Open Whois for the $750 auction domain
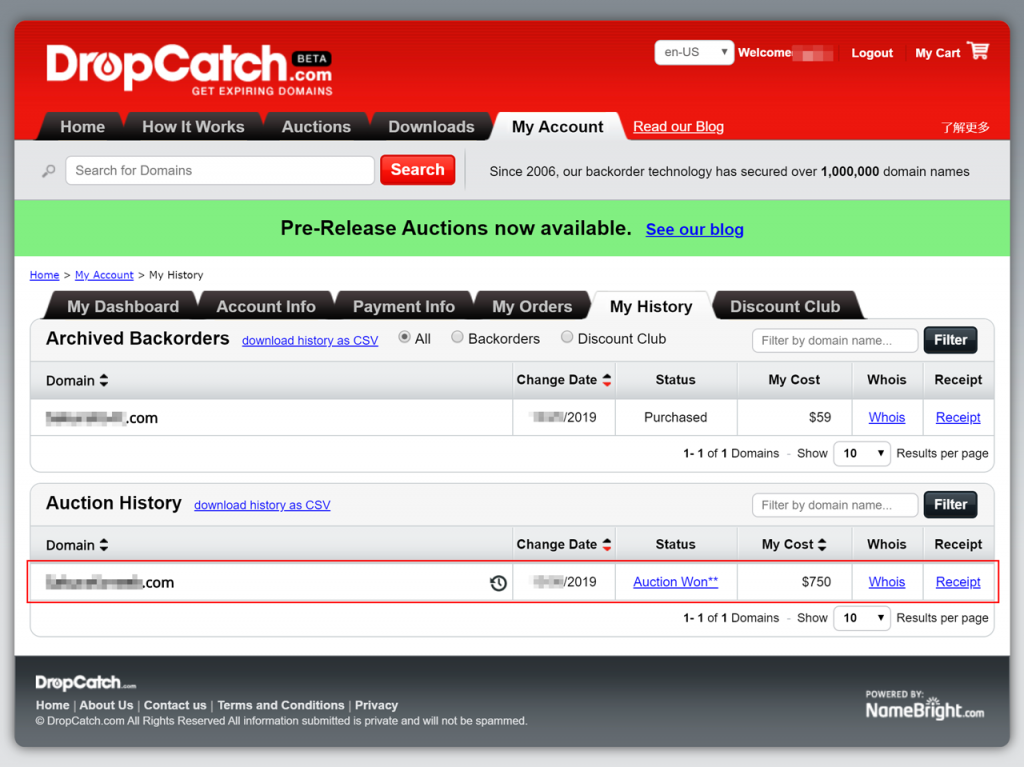The image size is (1024, 767). point(886,581)
